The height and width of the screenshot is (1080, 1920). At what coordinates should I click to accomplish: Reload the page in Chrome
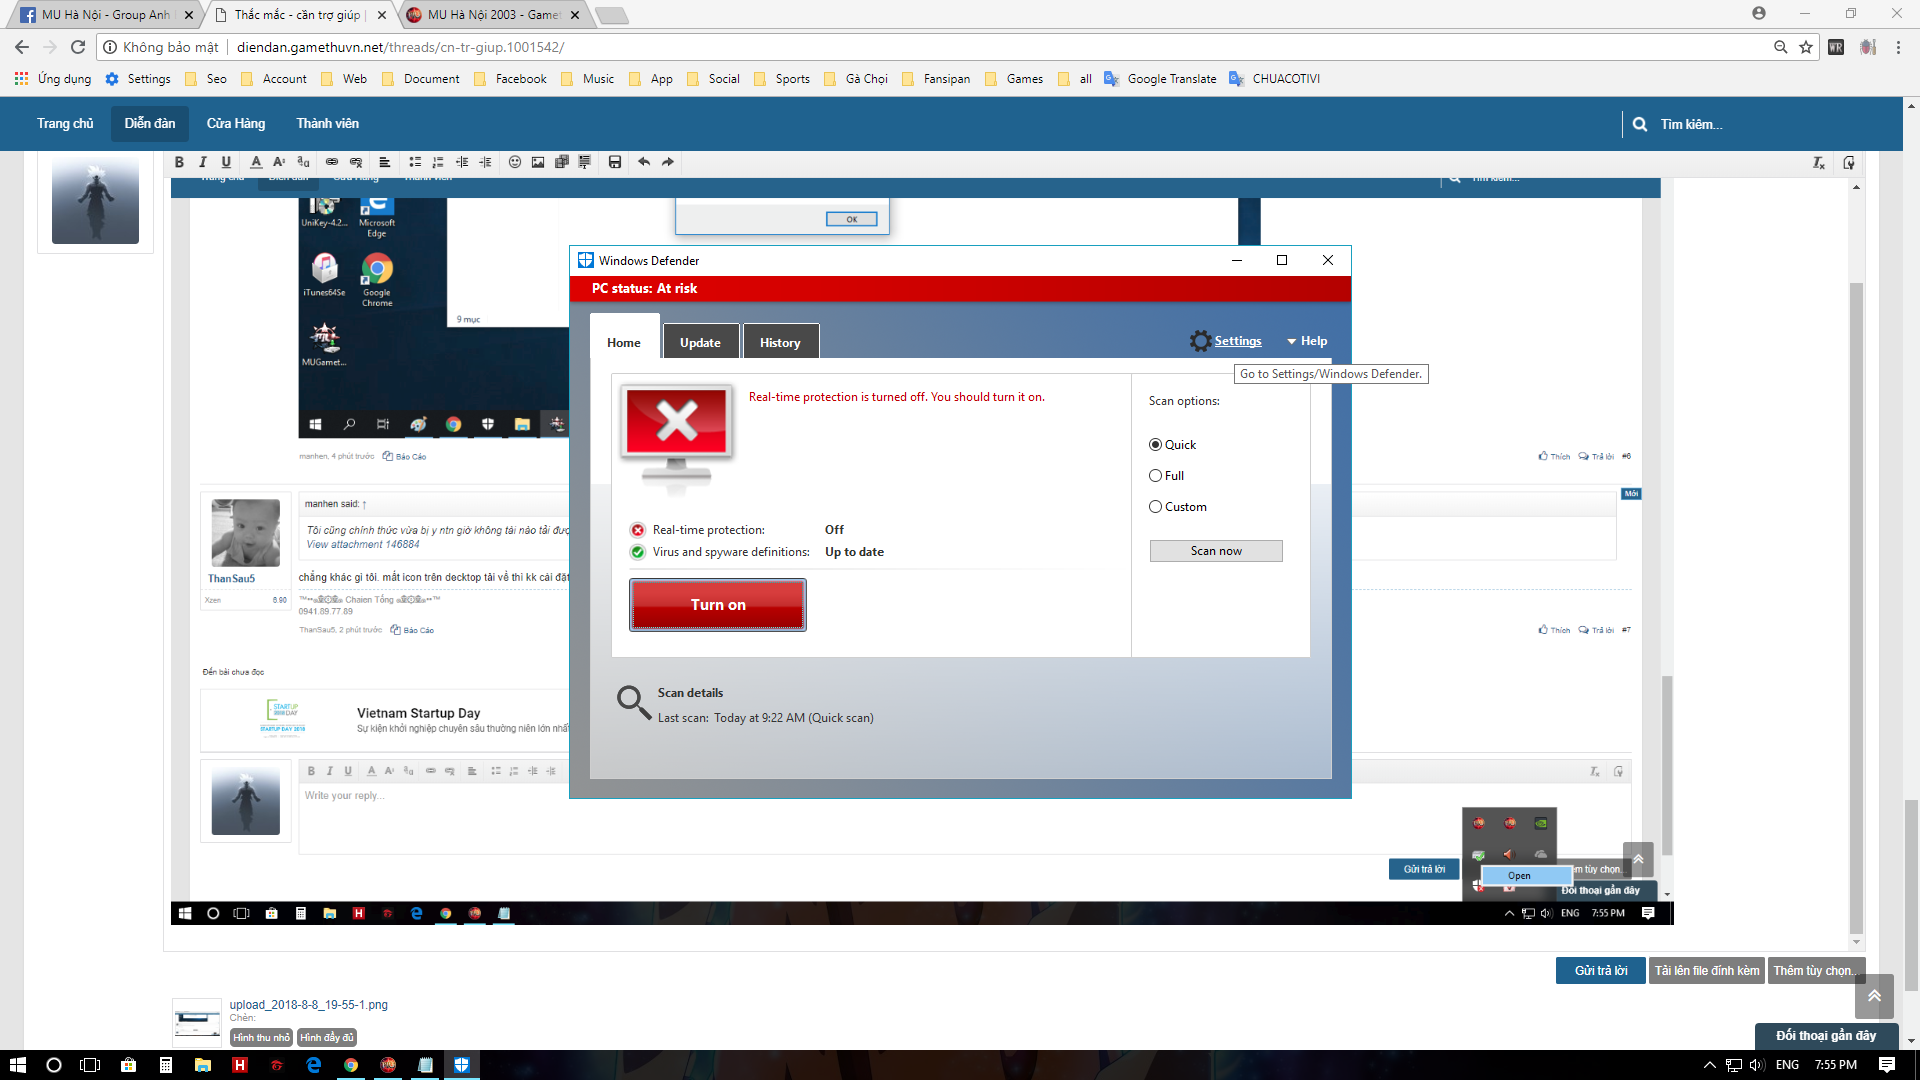click(78, 47)
